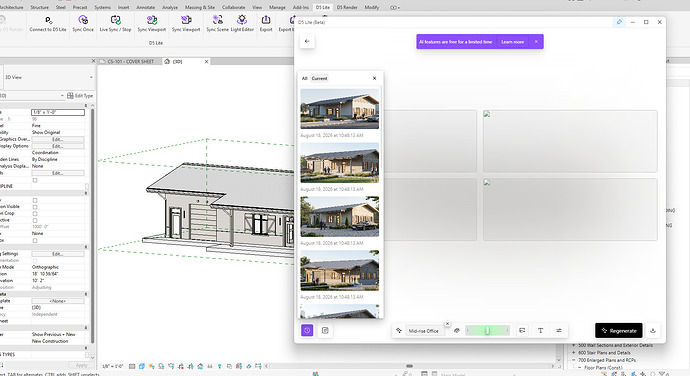The height and width of the screenshot is (376, 690).
Task: Click the green strength slider handle
Action: click(487, 331)
